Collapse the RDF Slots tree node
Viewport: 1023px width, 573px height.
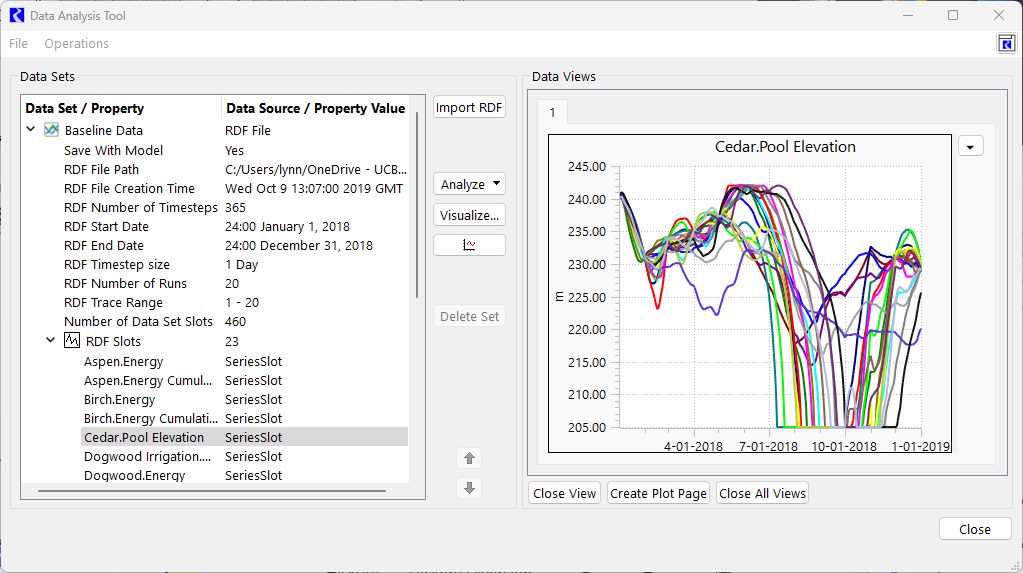(x=51, y=341)
